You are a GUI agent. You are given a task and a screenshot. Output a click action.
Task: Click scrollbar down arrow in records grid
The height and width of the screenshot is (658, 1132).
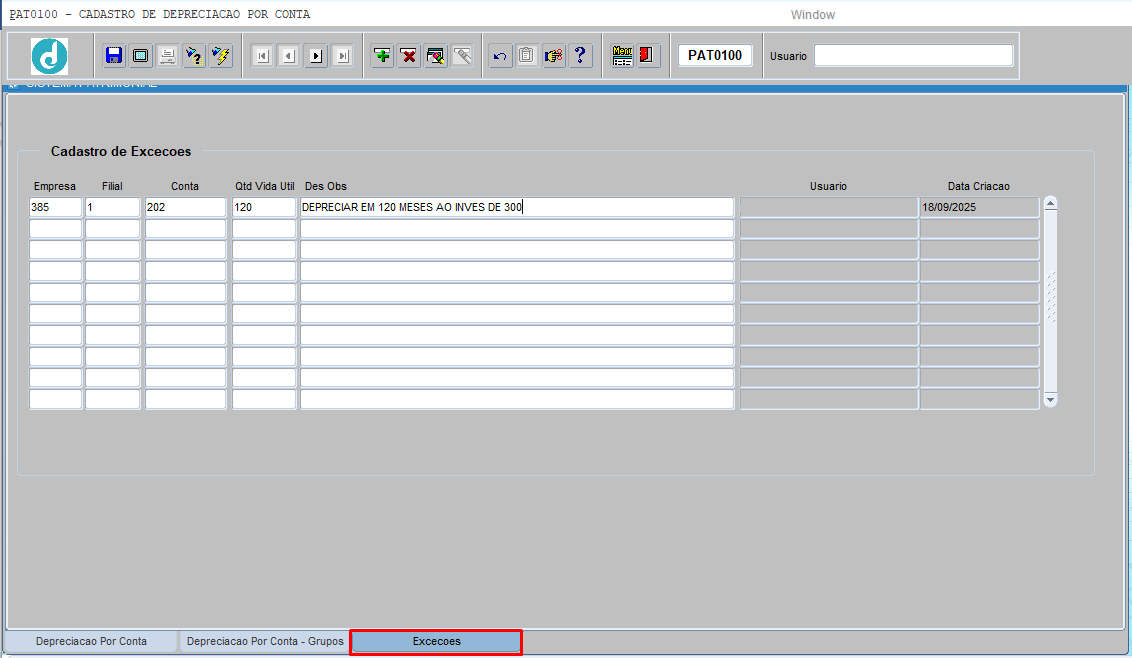pos(1050,399)
